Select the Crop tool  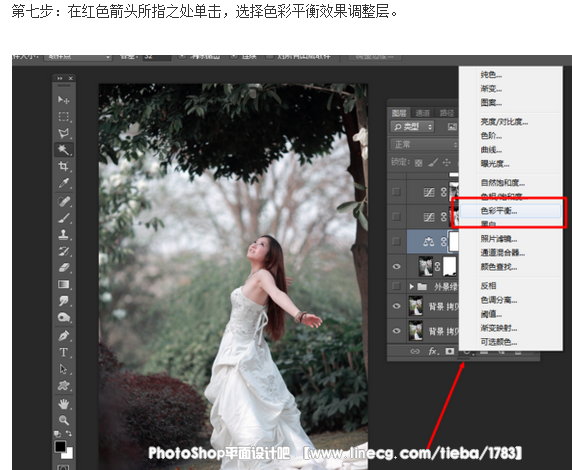click(63, 166)
